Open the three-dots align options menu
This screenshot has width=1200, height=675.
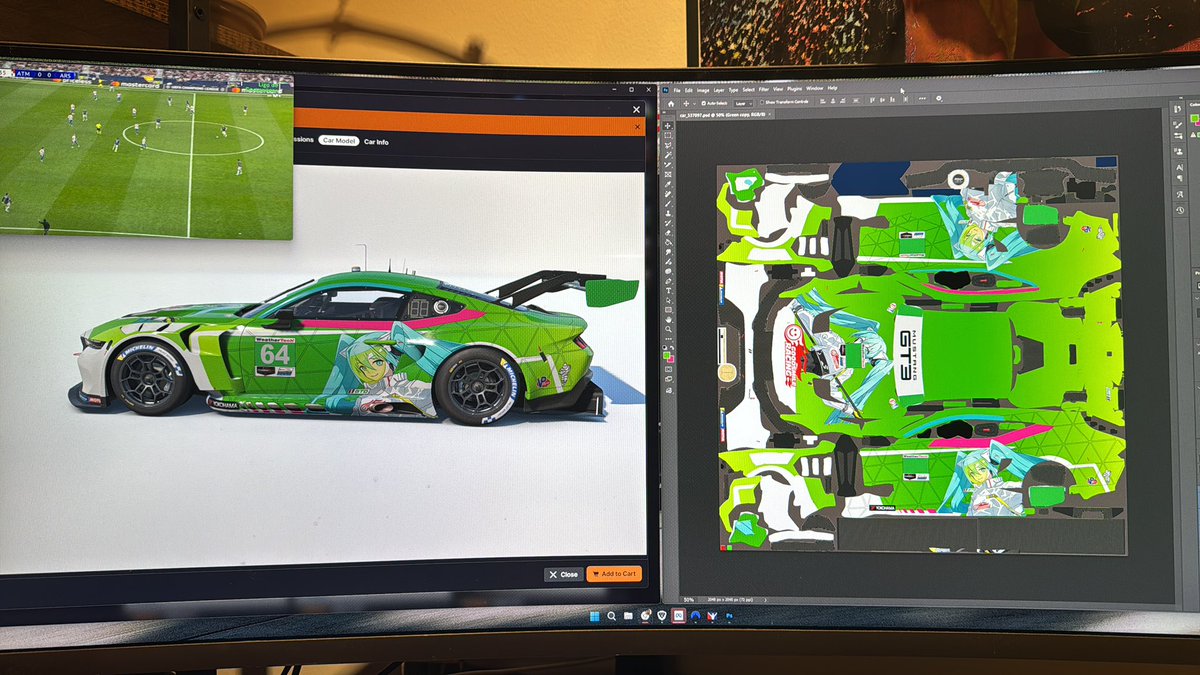[x=922, y=98]
